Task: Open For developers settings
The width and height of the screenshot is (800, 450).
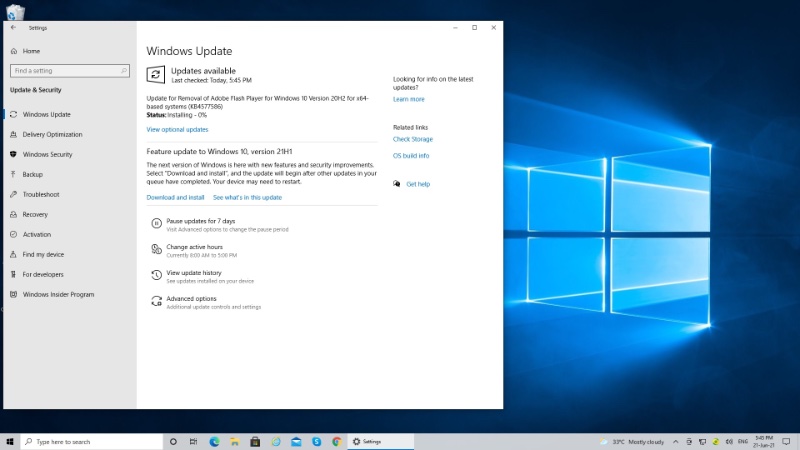Action: pyautogui.click(x=43, y=274)
